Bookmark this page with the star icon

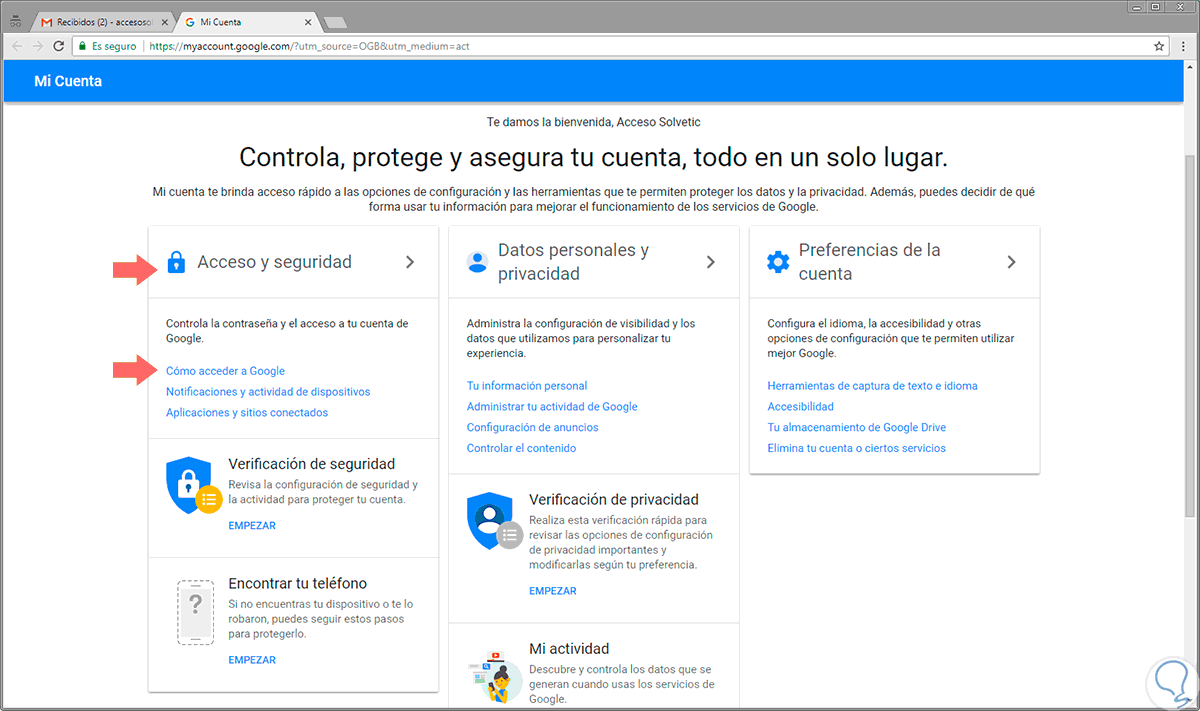(1159, 46)
